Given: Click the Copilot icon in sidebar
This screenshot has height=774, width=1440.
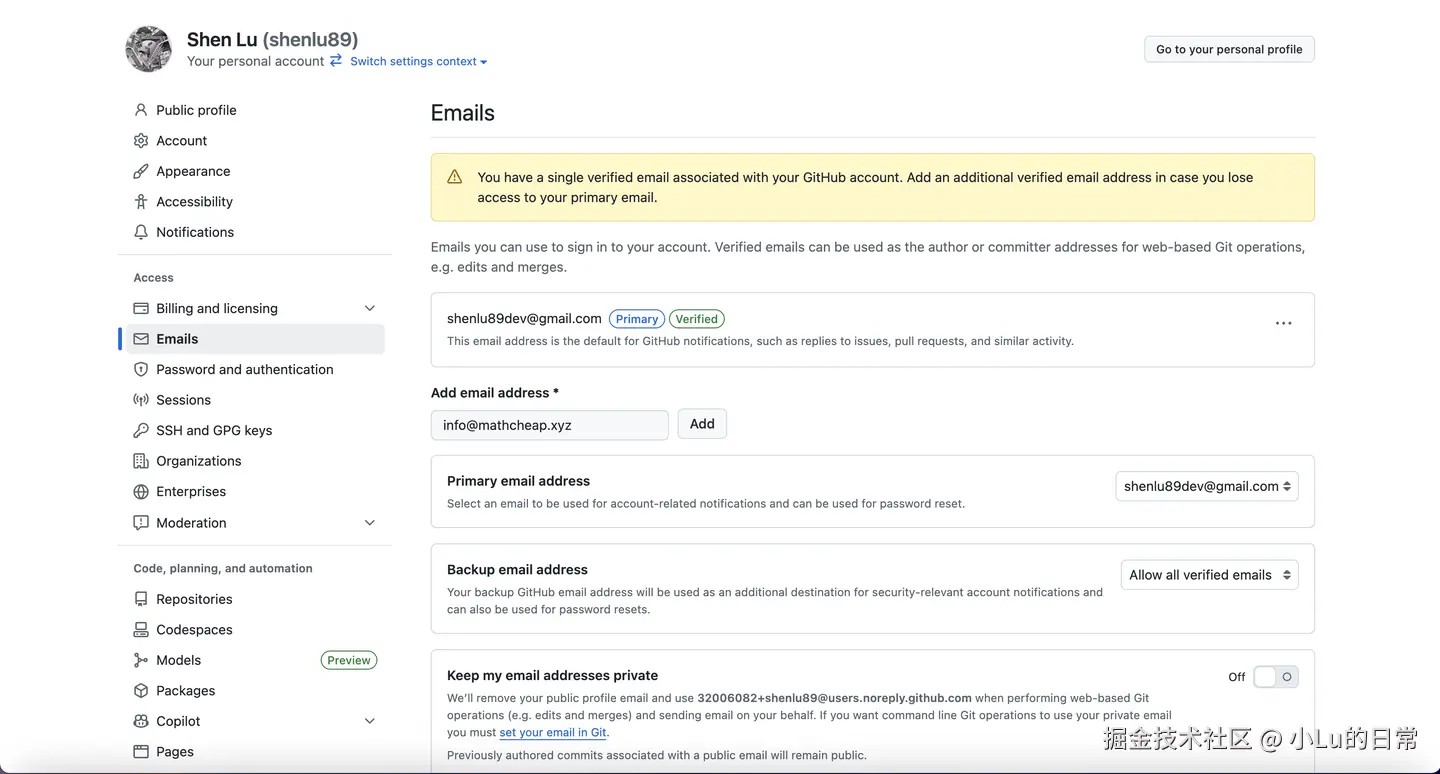Looking at the screenshot, I should pos(141,721).
